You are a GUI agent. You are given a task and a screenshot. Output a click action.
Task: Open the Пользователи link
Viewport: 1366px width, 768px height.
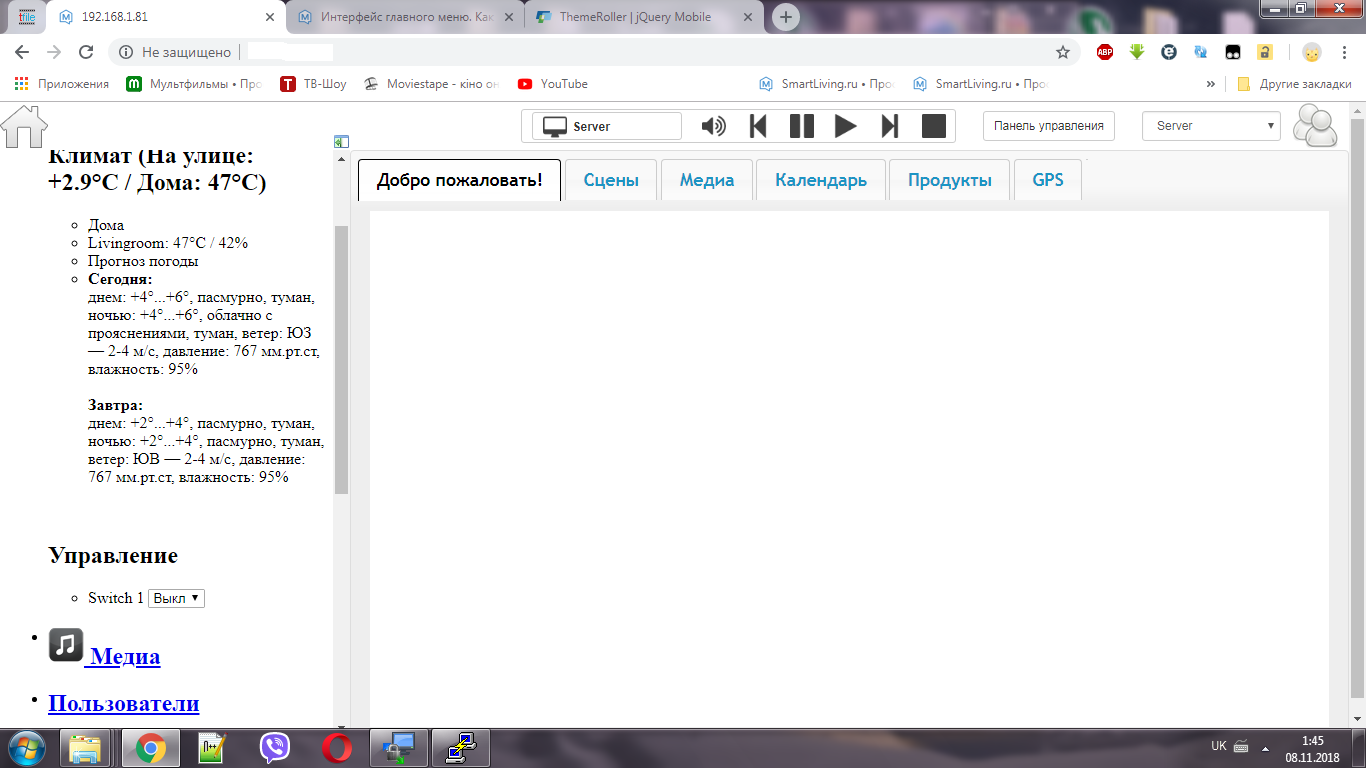click(123, 703)
